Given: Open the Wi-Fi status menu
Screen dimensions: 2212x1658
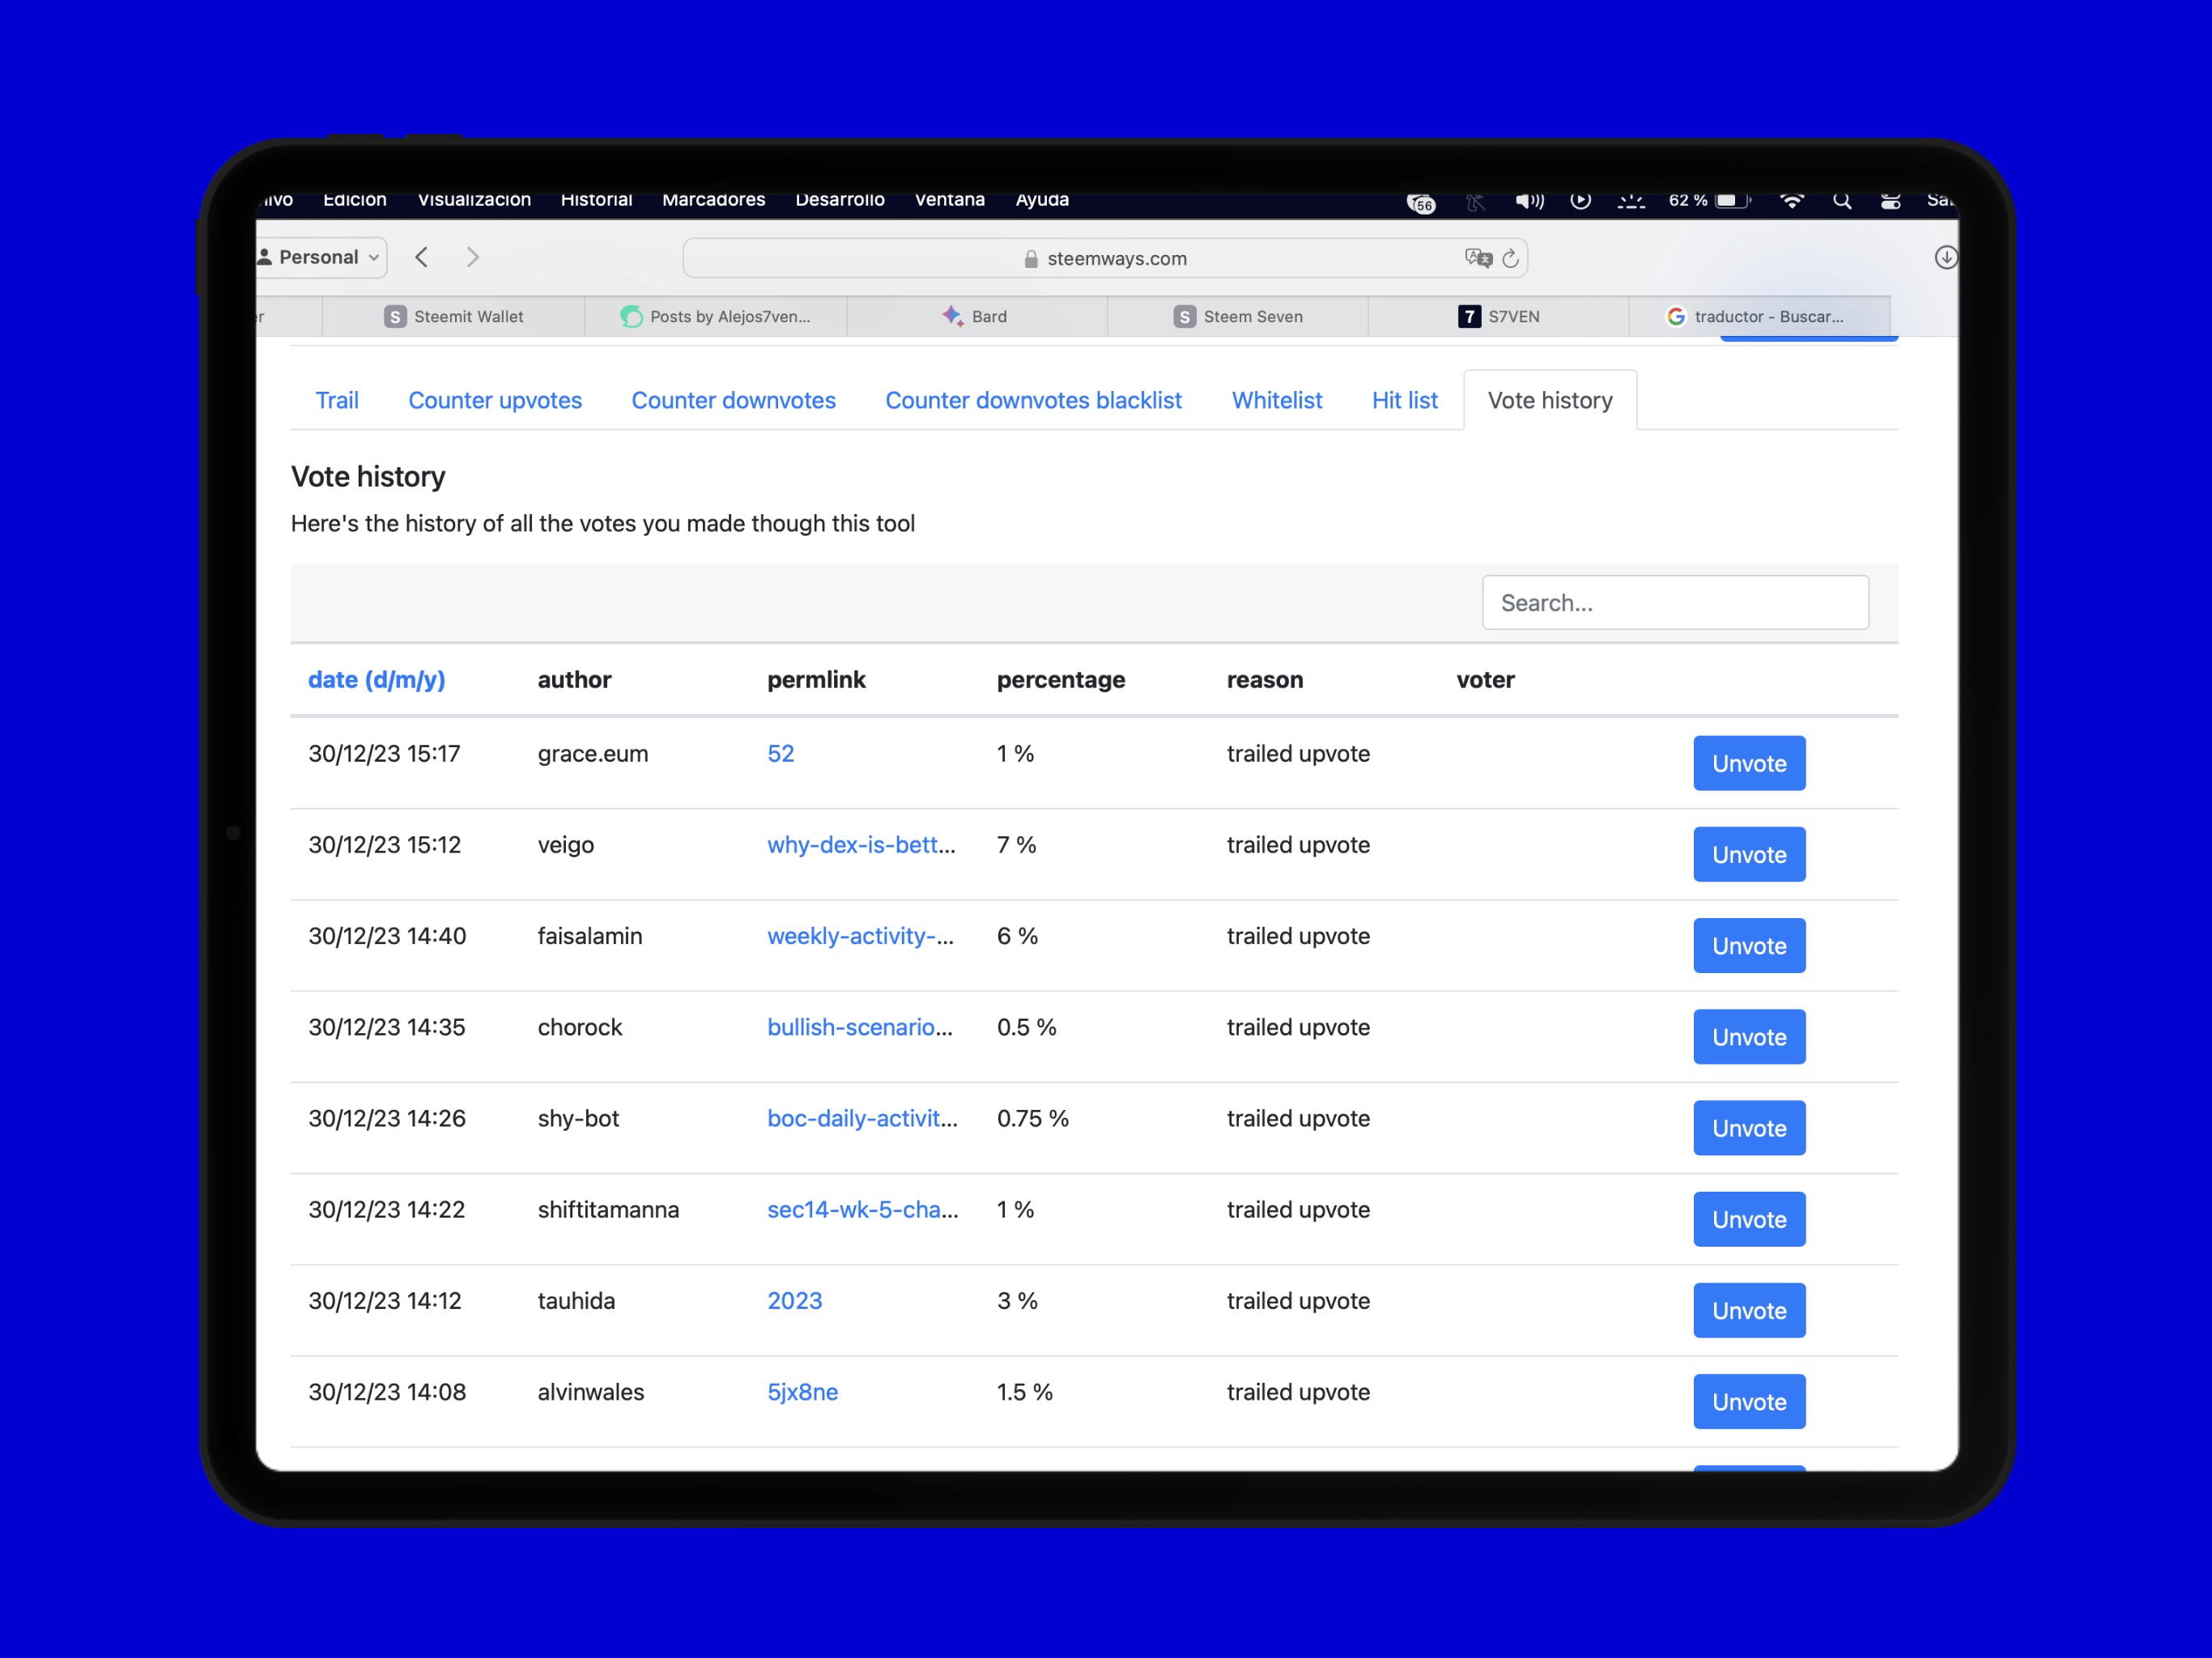Looking at the screenshot, I should [x=1791, y=201].
